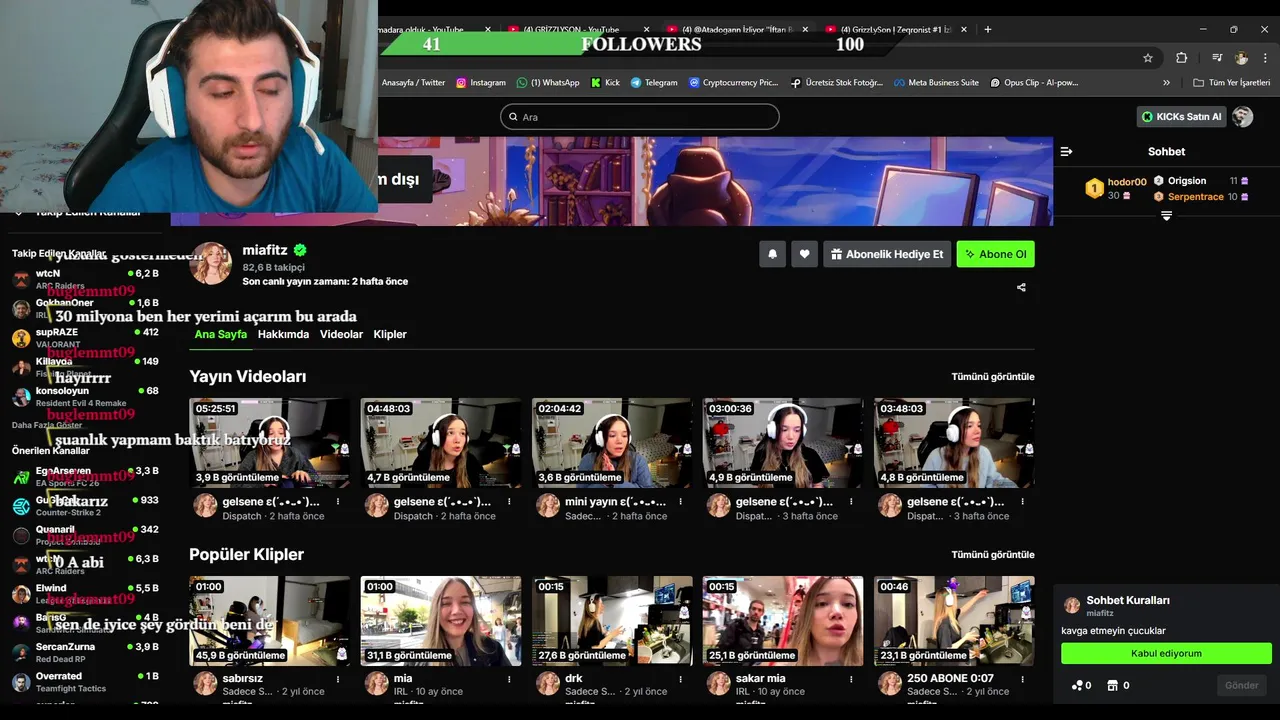1280x720 pixels.
Task: Click the notification bell on miafitz channel
Action: [x=772, y=254]
